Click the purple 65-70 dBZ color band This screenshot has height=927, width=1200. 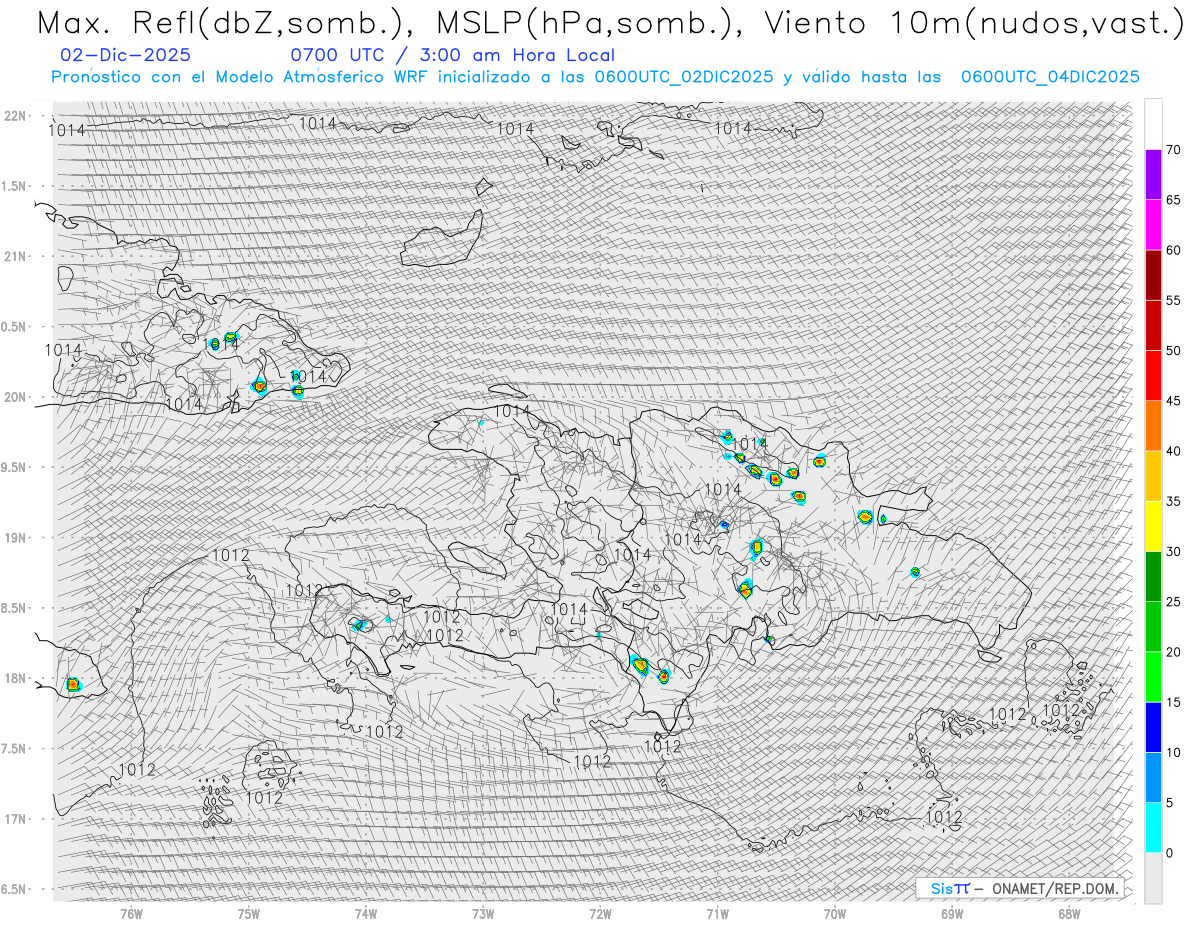click(1153, 175)
